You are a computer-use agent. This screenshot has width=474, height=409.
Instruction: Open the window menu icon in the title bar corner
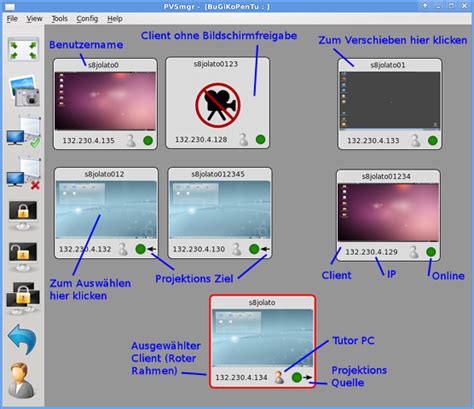10,6
